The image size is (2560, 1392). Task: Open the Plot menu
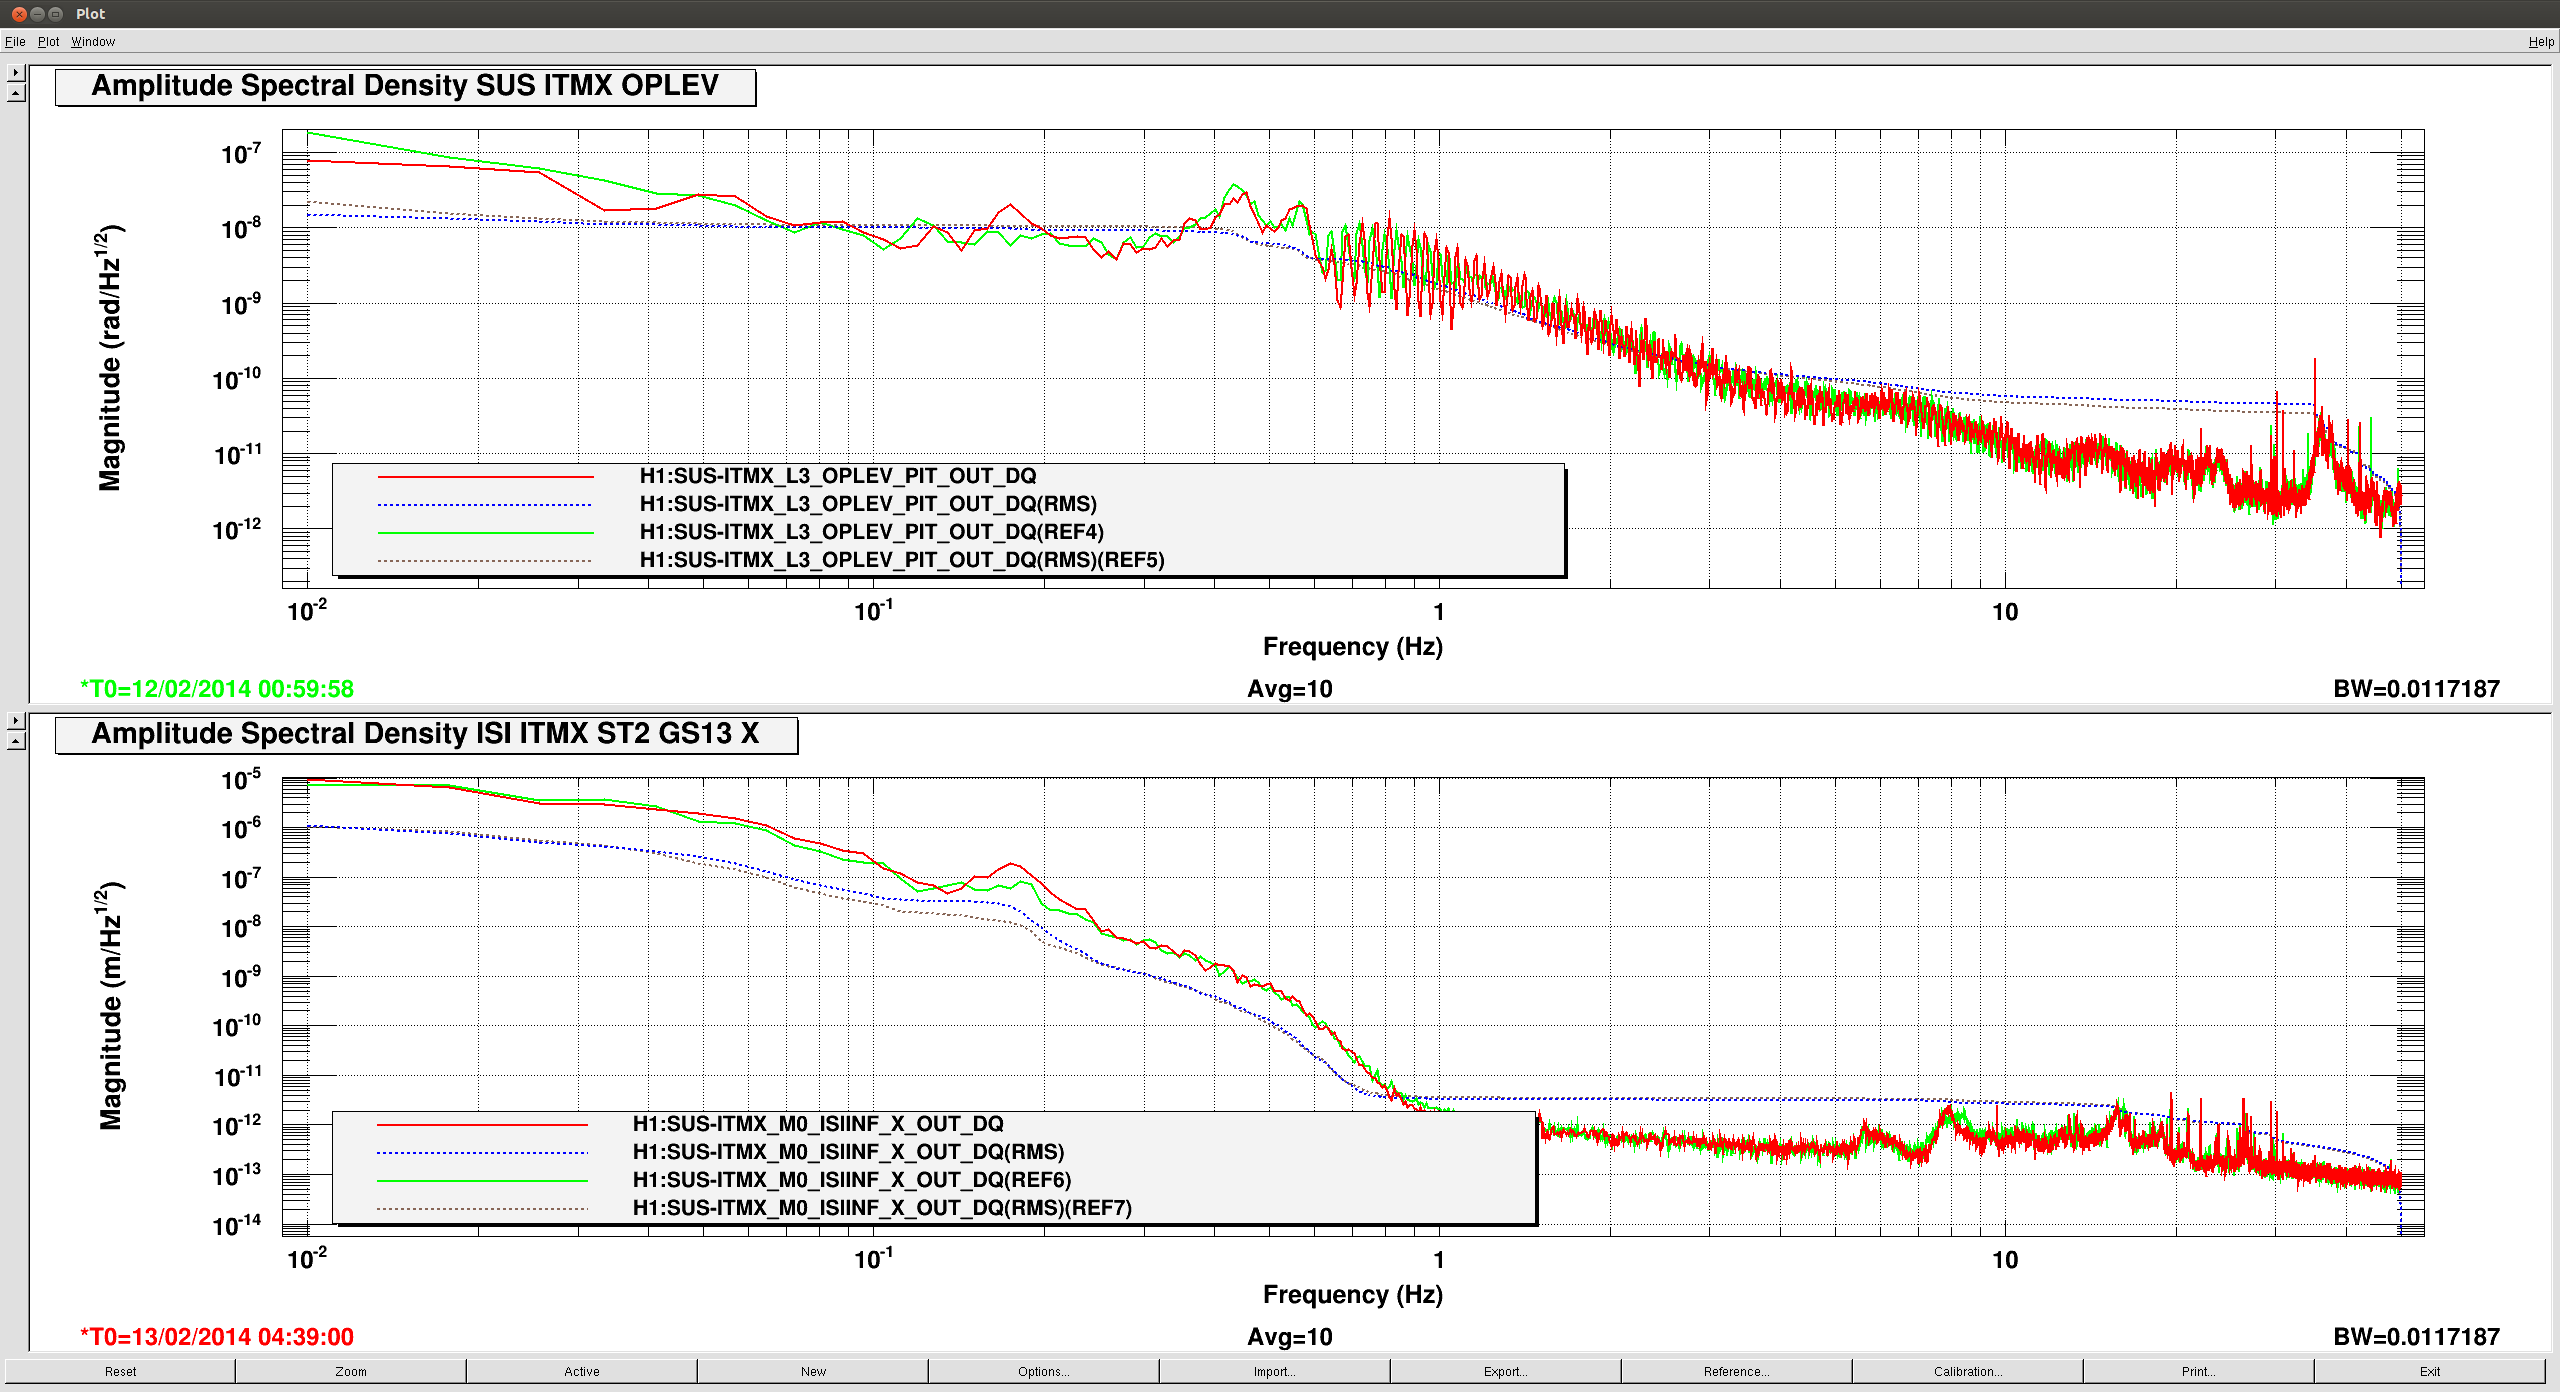coord(48,42)
